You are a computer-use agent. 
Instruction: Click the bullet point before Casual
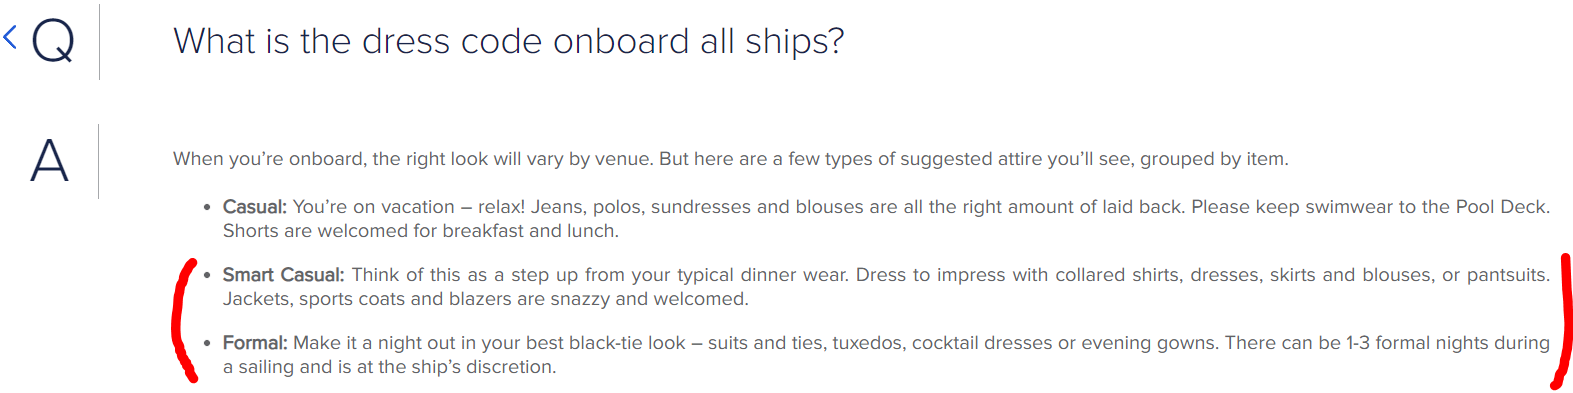[x=207, y=208]
